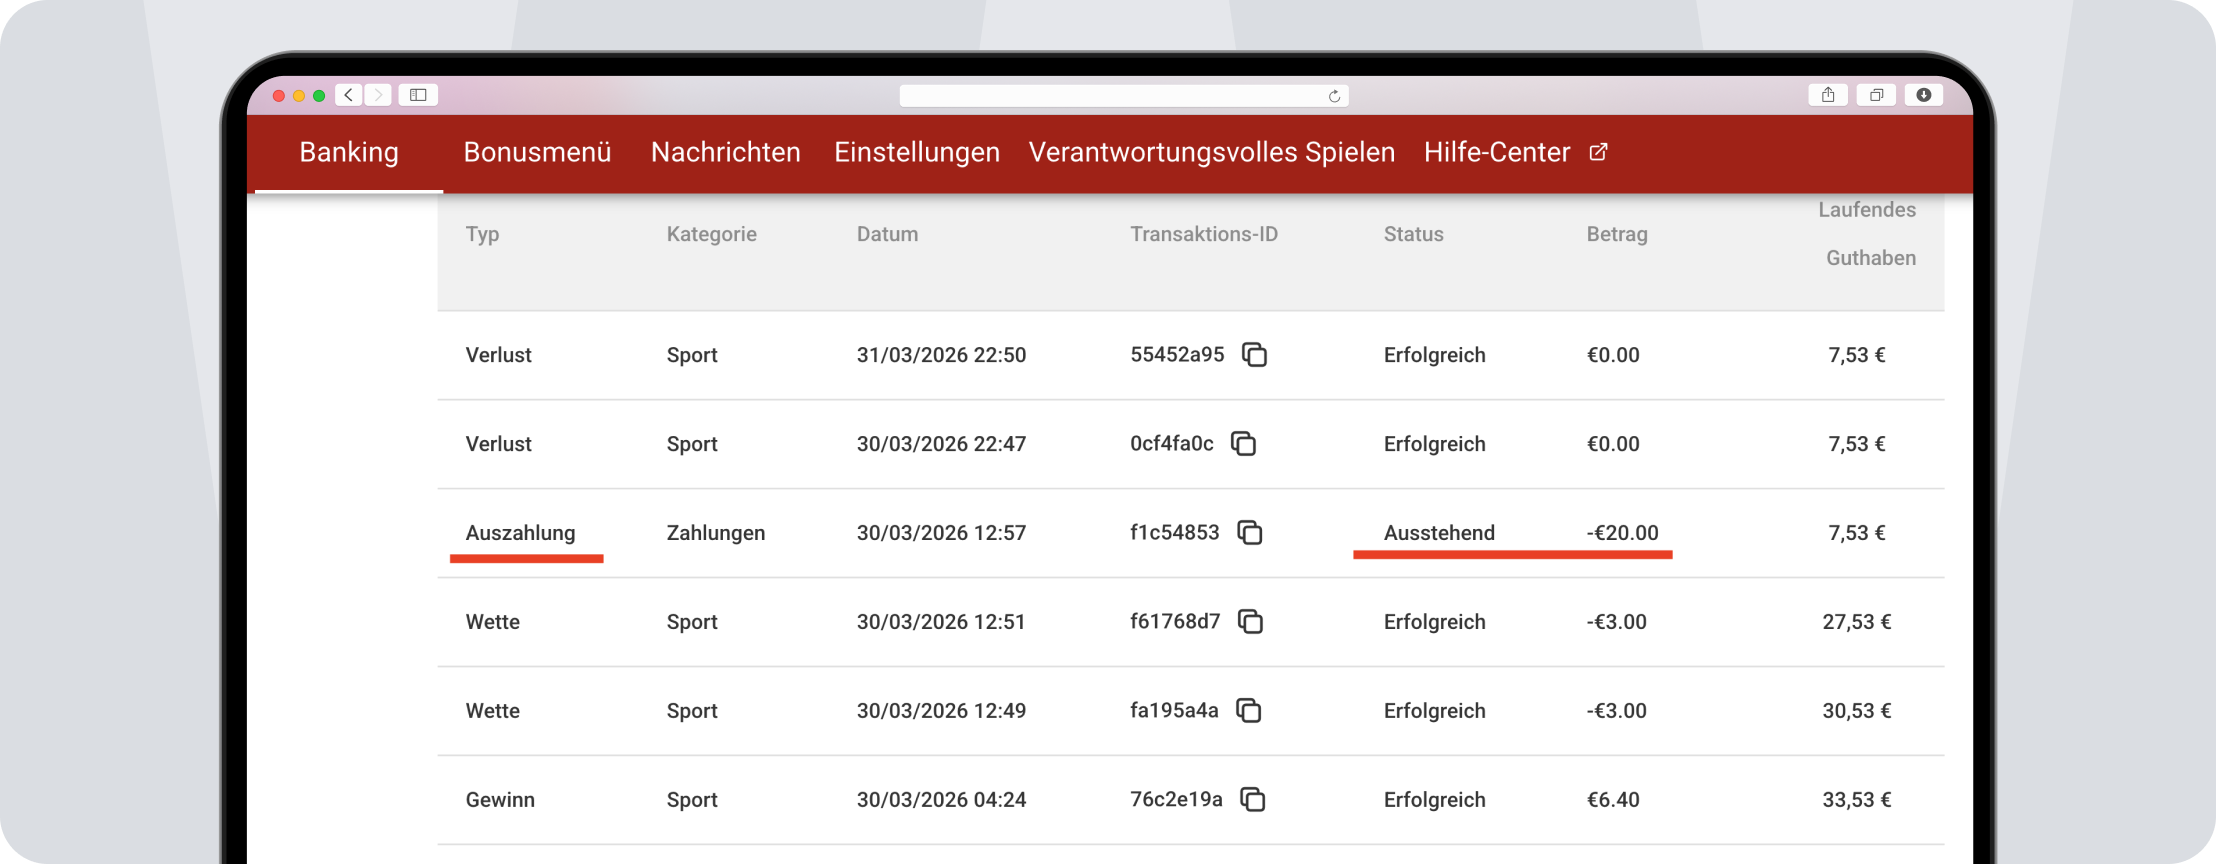The image size is (2216, 864).
Task: Click Wette type in 12:51 row
Action: pos(493,622)
